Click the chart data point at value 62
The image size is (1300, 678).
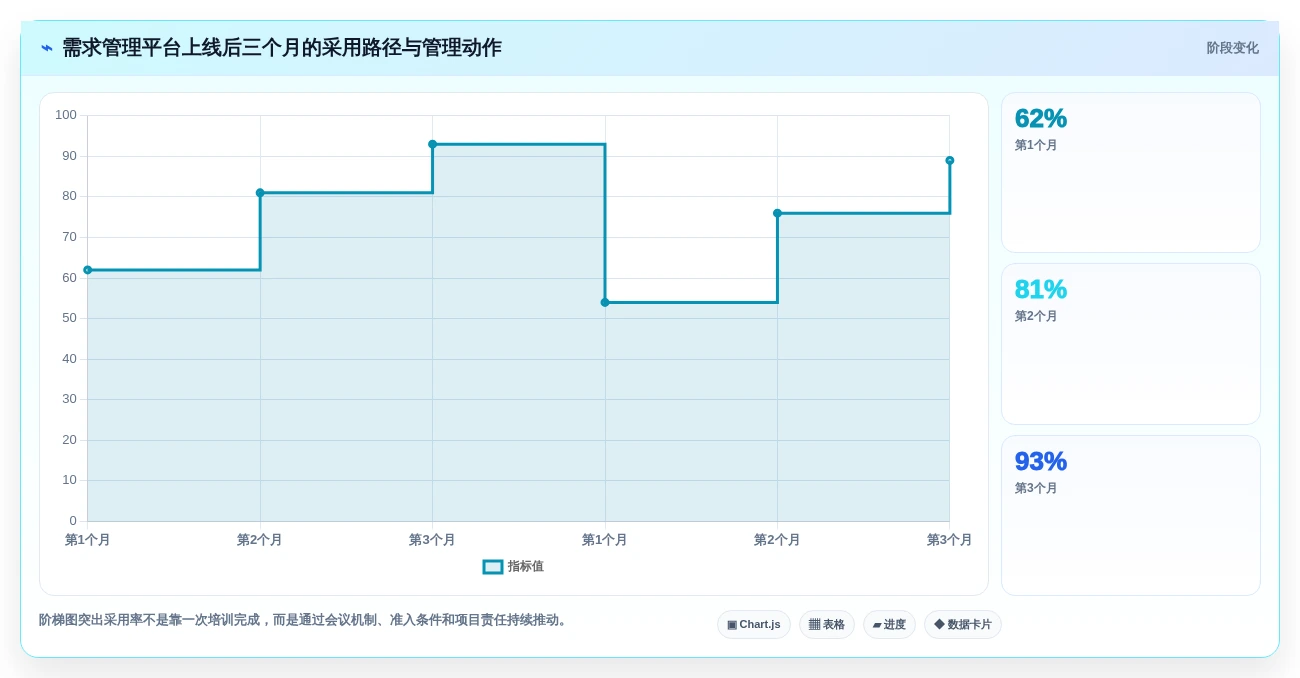[x=88, y=270]
